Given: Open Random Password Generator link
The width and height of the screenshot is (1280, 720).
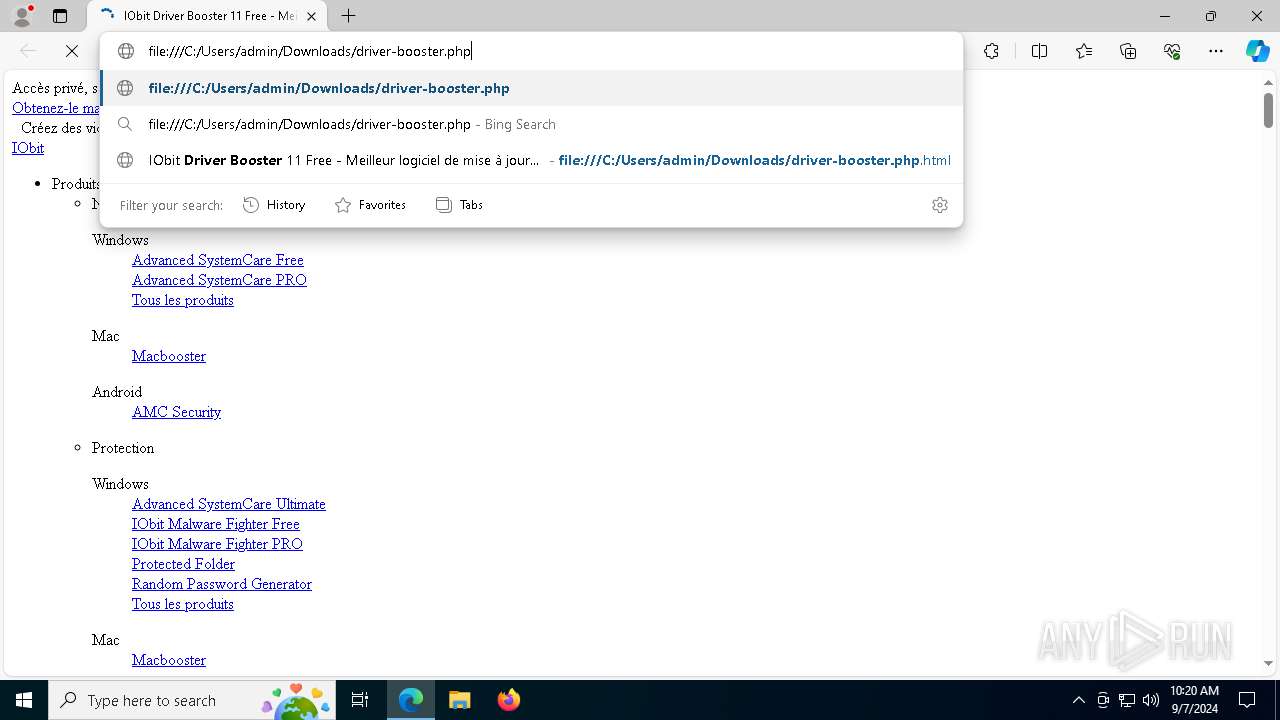Looking at the screenshot, I should [222, 584].
